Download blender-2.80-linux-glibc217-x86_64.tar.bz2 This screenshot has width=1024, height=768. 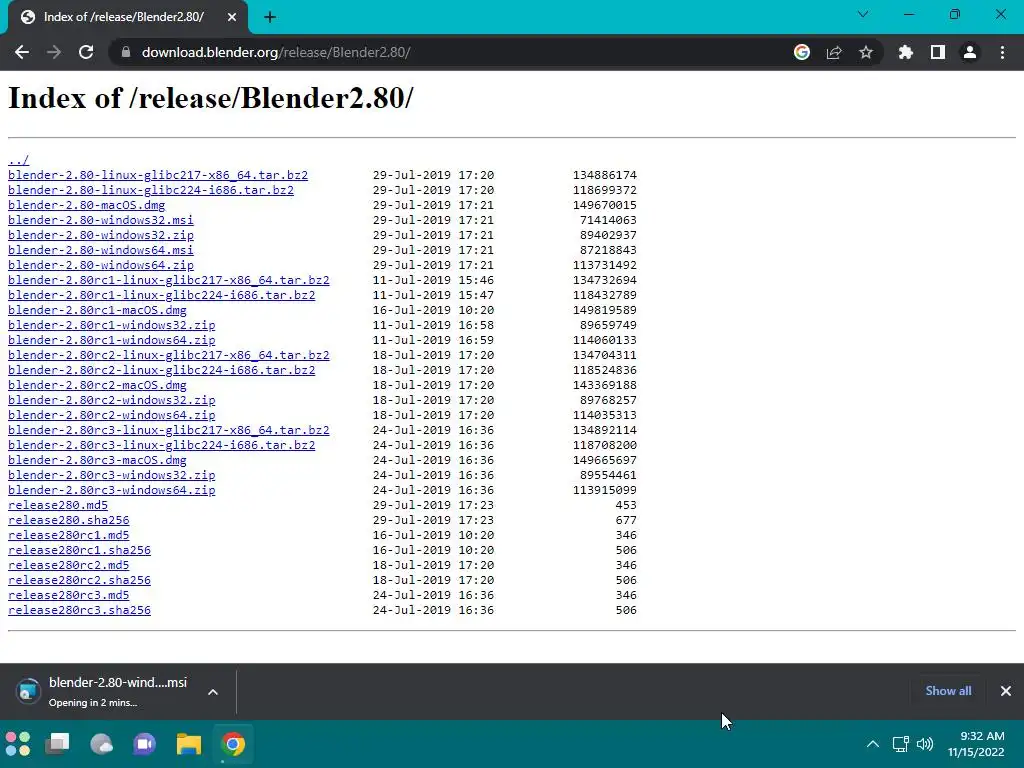tap(158, 175)
